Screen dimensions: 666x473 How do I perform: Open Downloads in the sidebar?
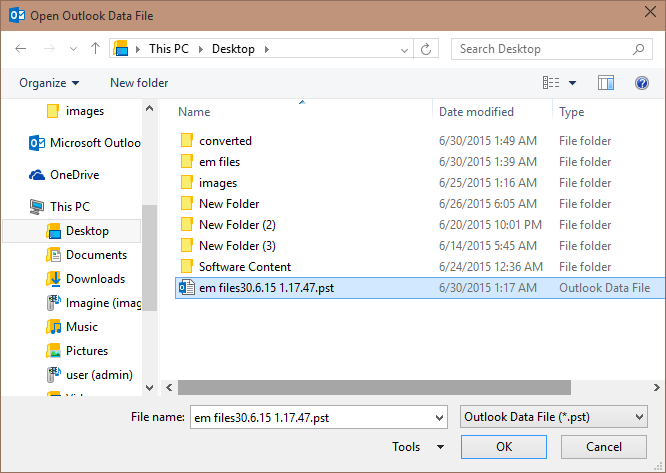pyautogui.click(x=85, y=279)
